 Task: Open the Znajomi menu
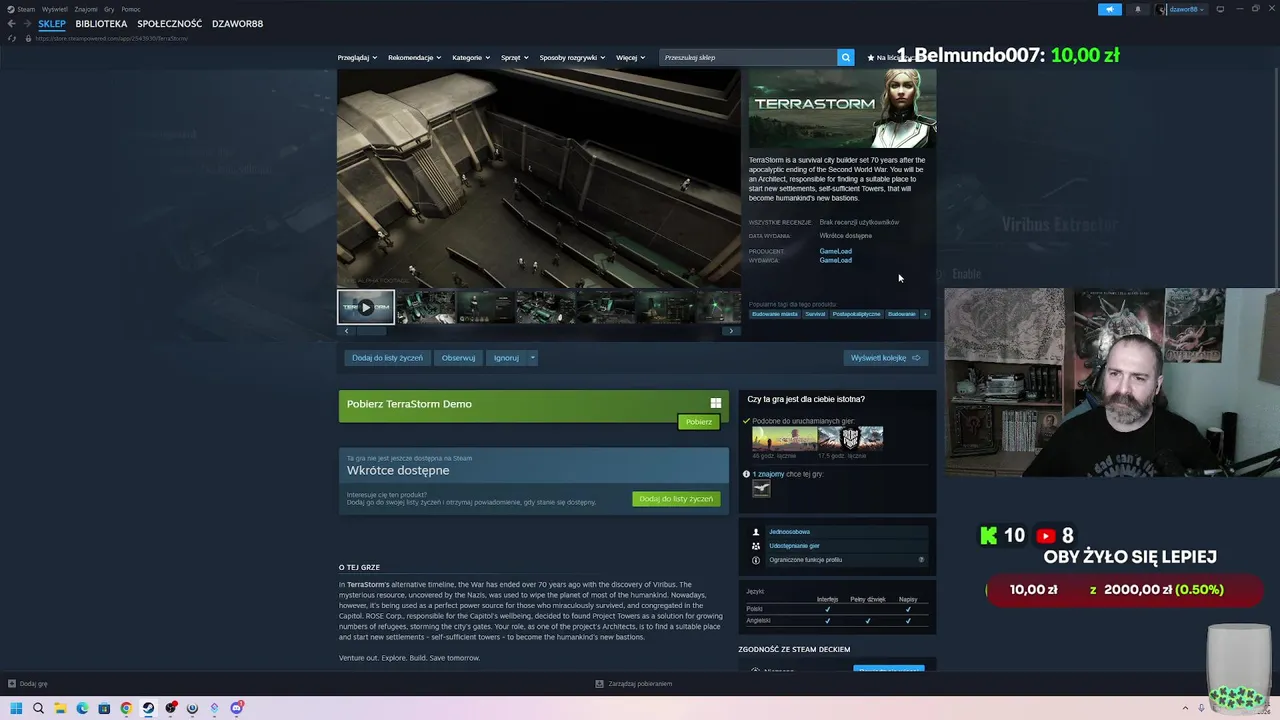click(86, 9)
